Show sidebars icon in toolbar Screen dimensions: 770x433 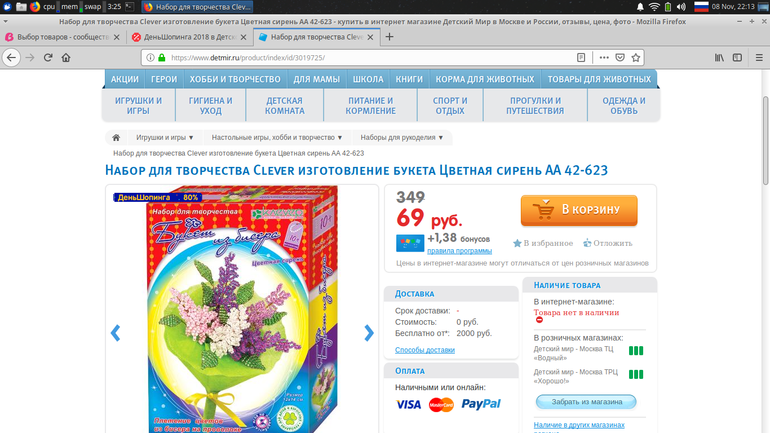coord(737,57)
